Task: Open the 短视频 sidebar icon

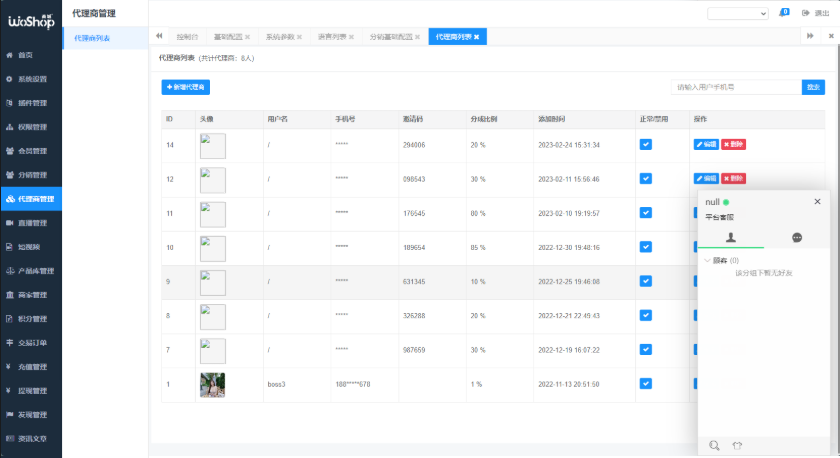Action: tap(9, 247)
